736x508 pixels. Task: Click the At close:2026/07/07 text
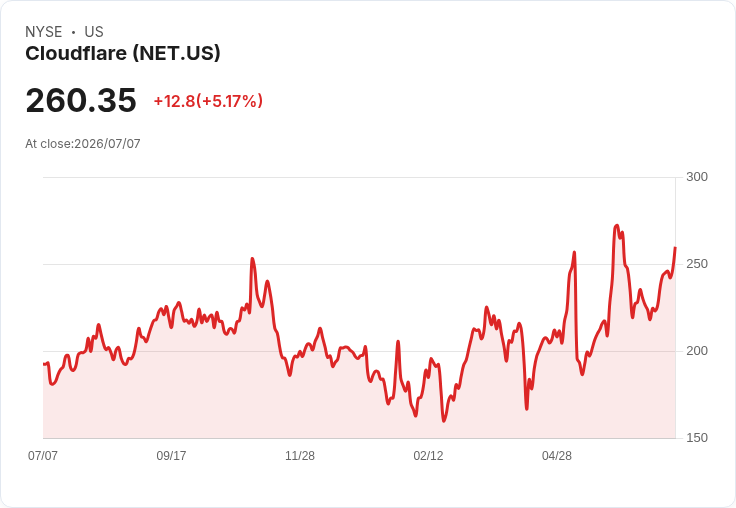click(83, 144)
